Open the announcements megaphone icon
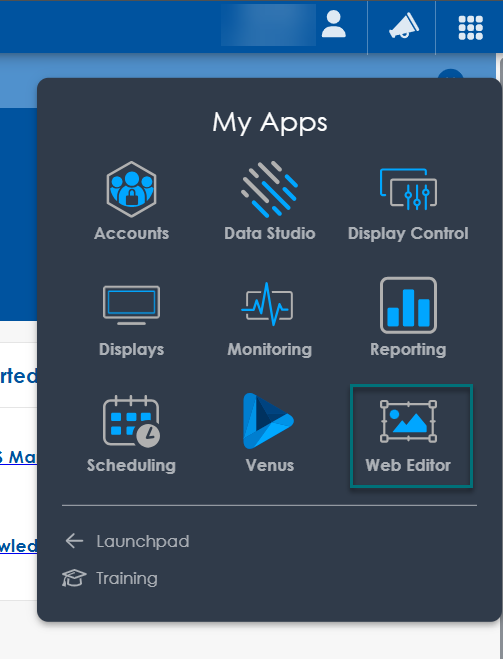The image size is (503, 659). tap(404, 26)
